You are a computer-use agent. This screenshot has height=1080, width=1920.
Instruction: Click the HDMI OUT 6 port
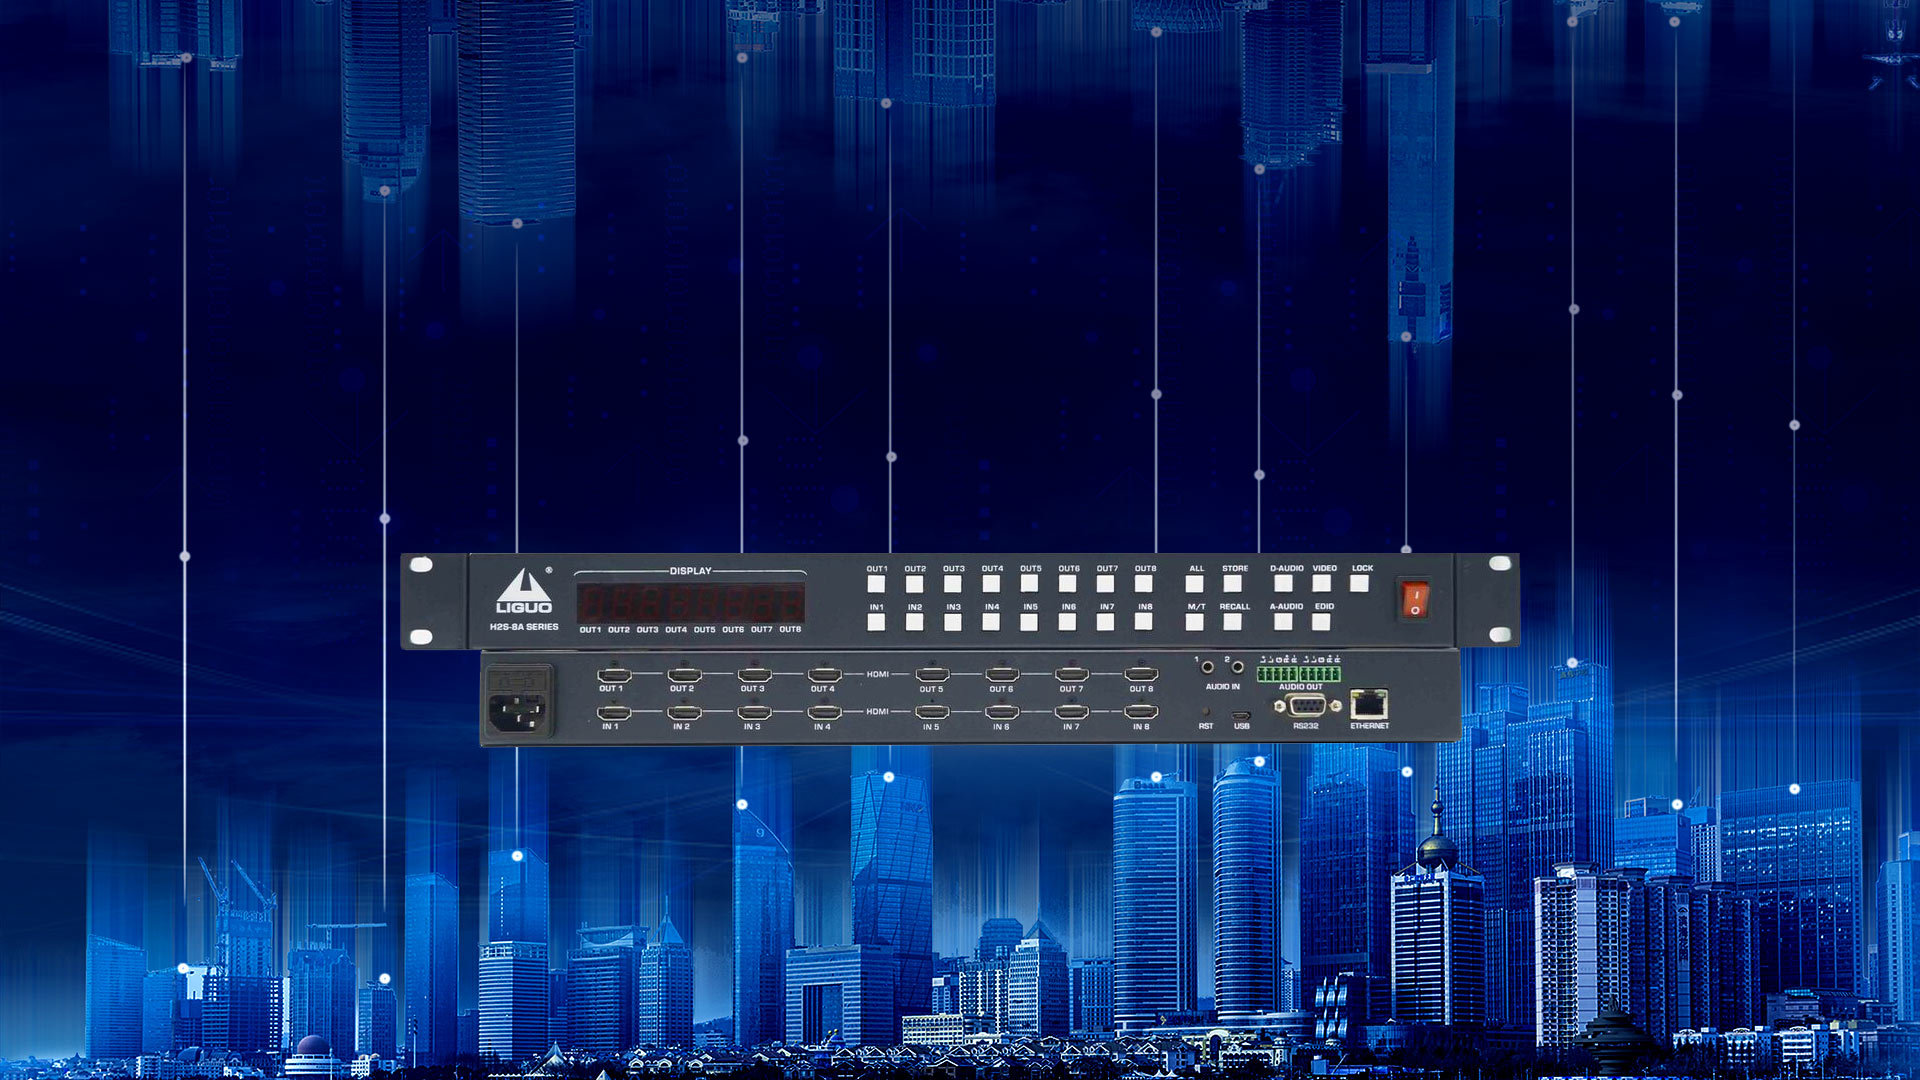[x=1002, y=674]
